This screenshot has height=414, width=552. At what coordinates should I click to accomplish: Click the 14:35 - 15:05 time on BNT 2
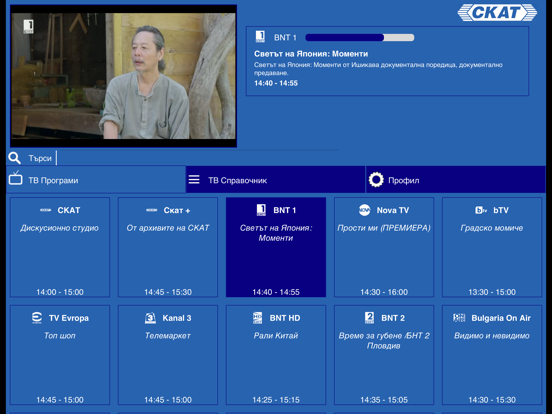click(384, 400)
